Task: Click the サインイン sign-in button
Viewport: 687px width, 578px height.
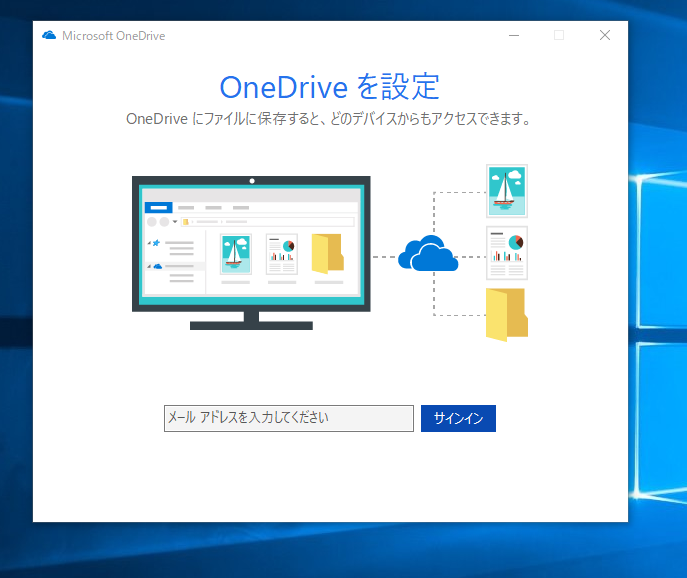Action: (458, 418)
